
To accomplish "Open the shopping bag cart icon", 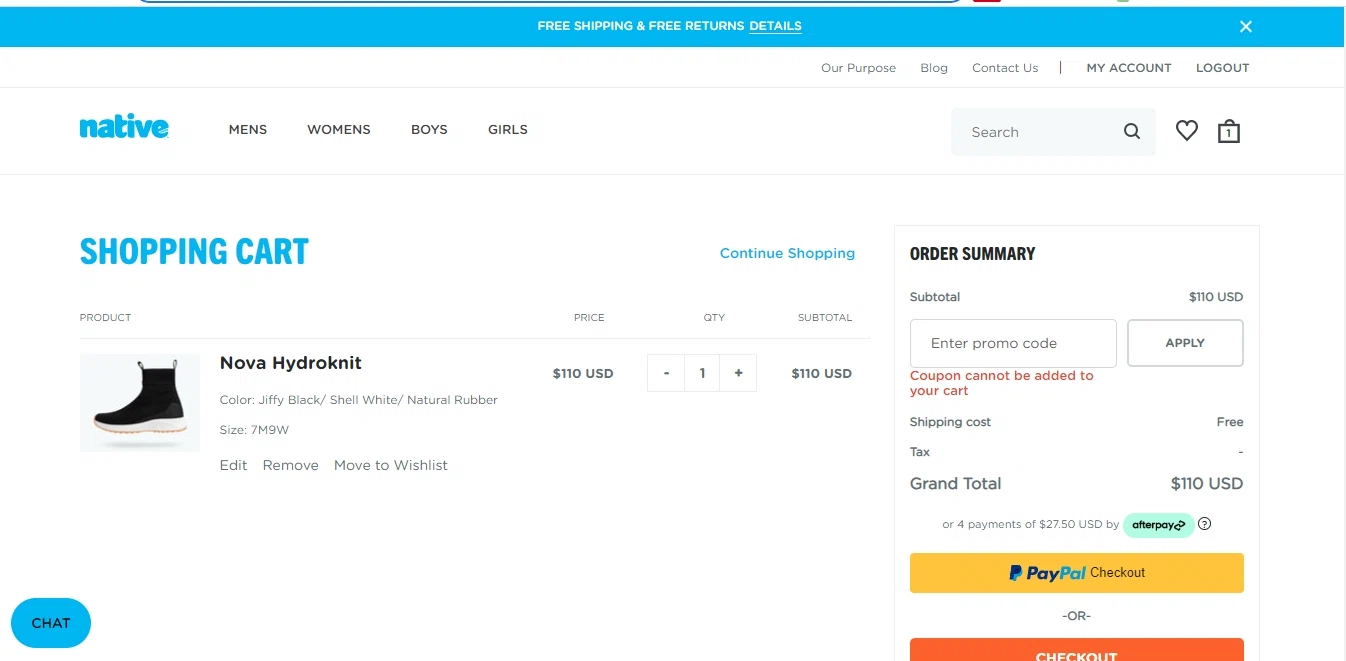I will click(x=1229, y=131).
